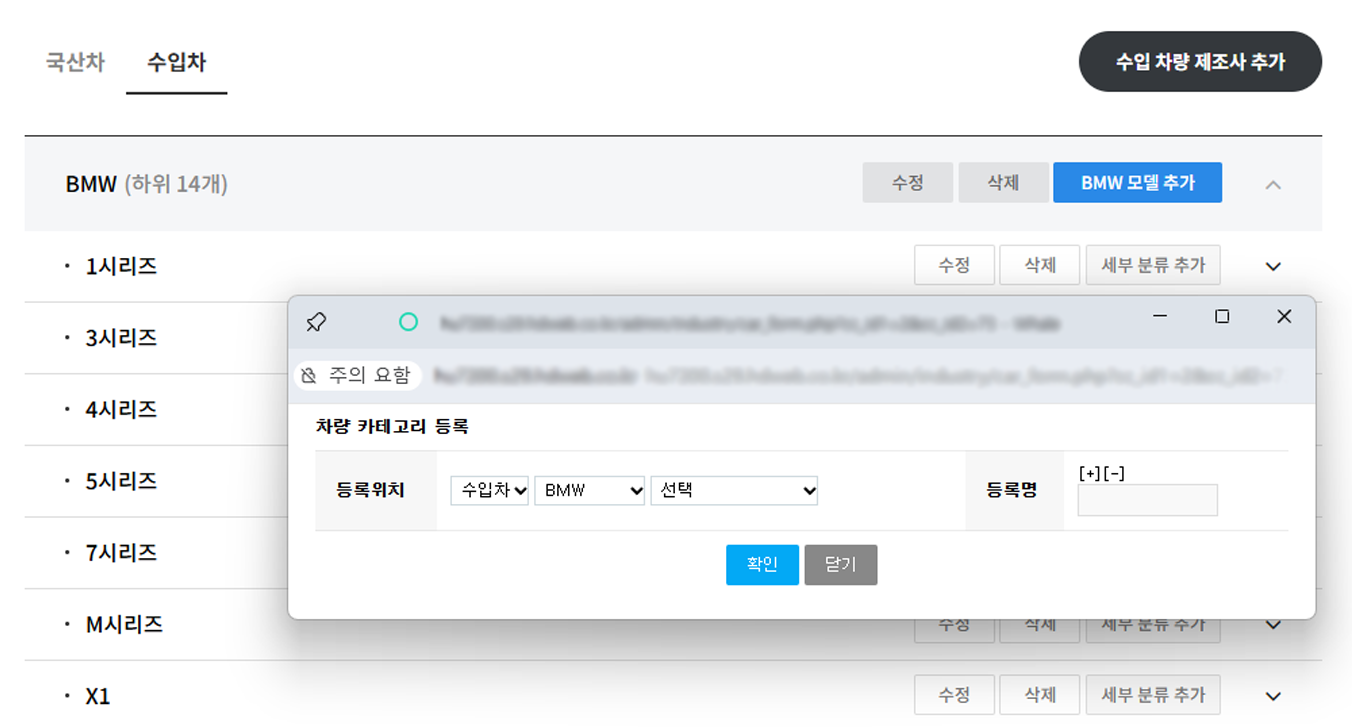Close the popup window with X
Screen dimensions: 1352x728
pos(1284,316)
